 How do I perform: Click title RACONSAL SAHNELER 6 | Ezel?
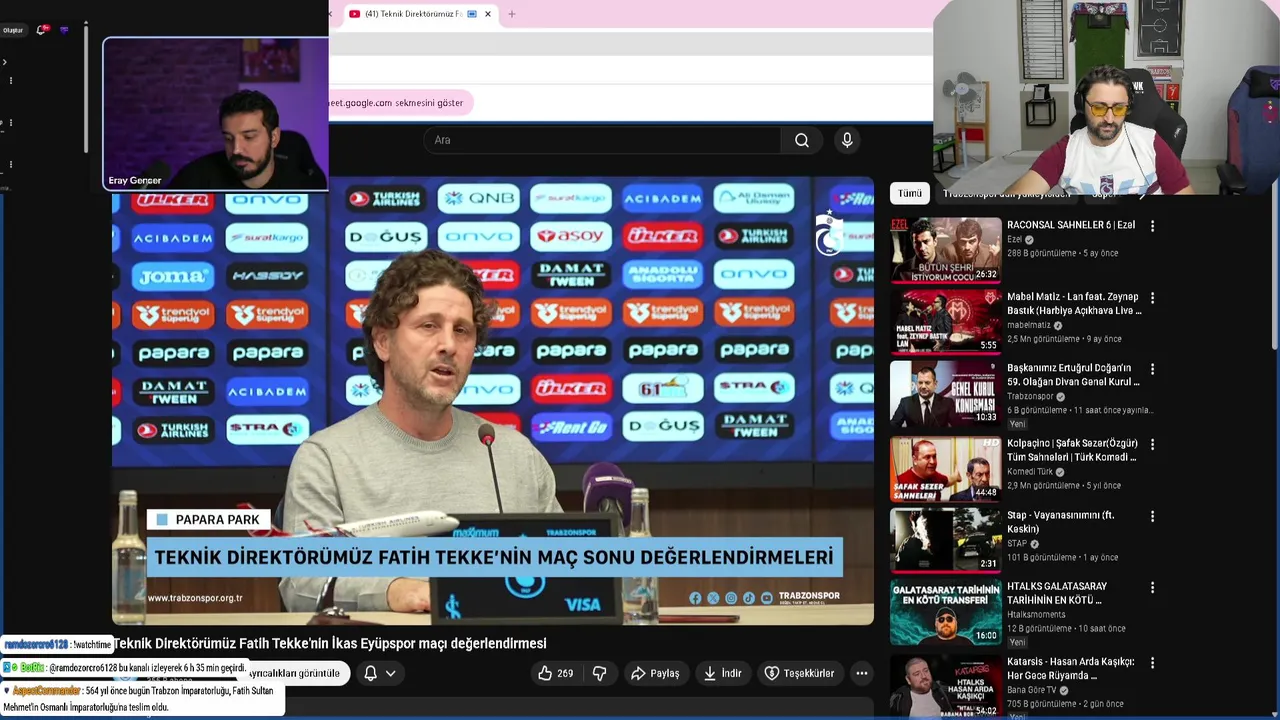(1071, 225)
